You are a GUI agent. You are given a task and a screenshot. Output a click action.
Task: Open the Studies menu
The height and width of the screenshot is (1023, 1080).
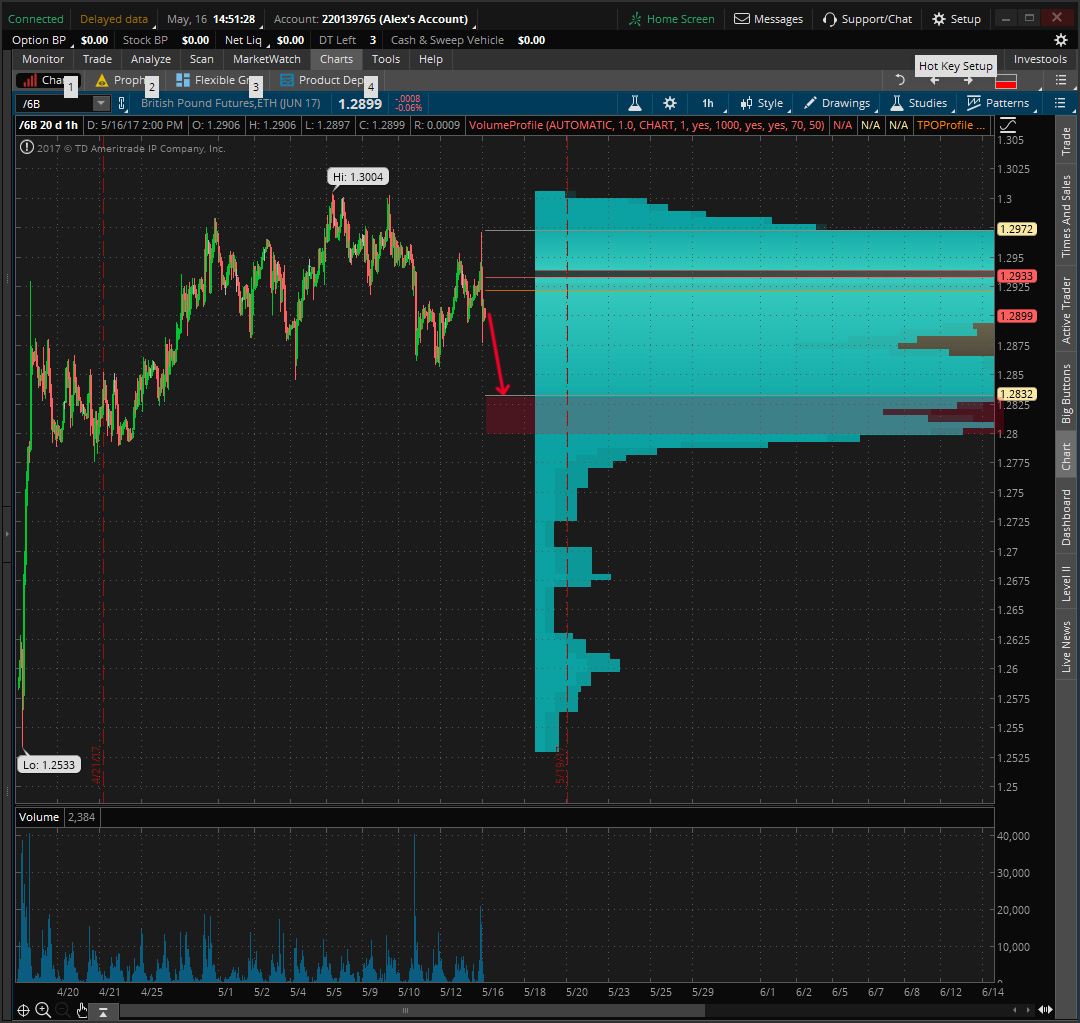tap(919, 103)
